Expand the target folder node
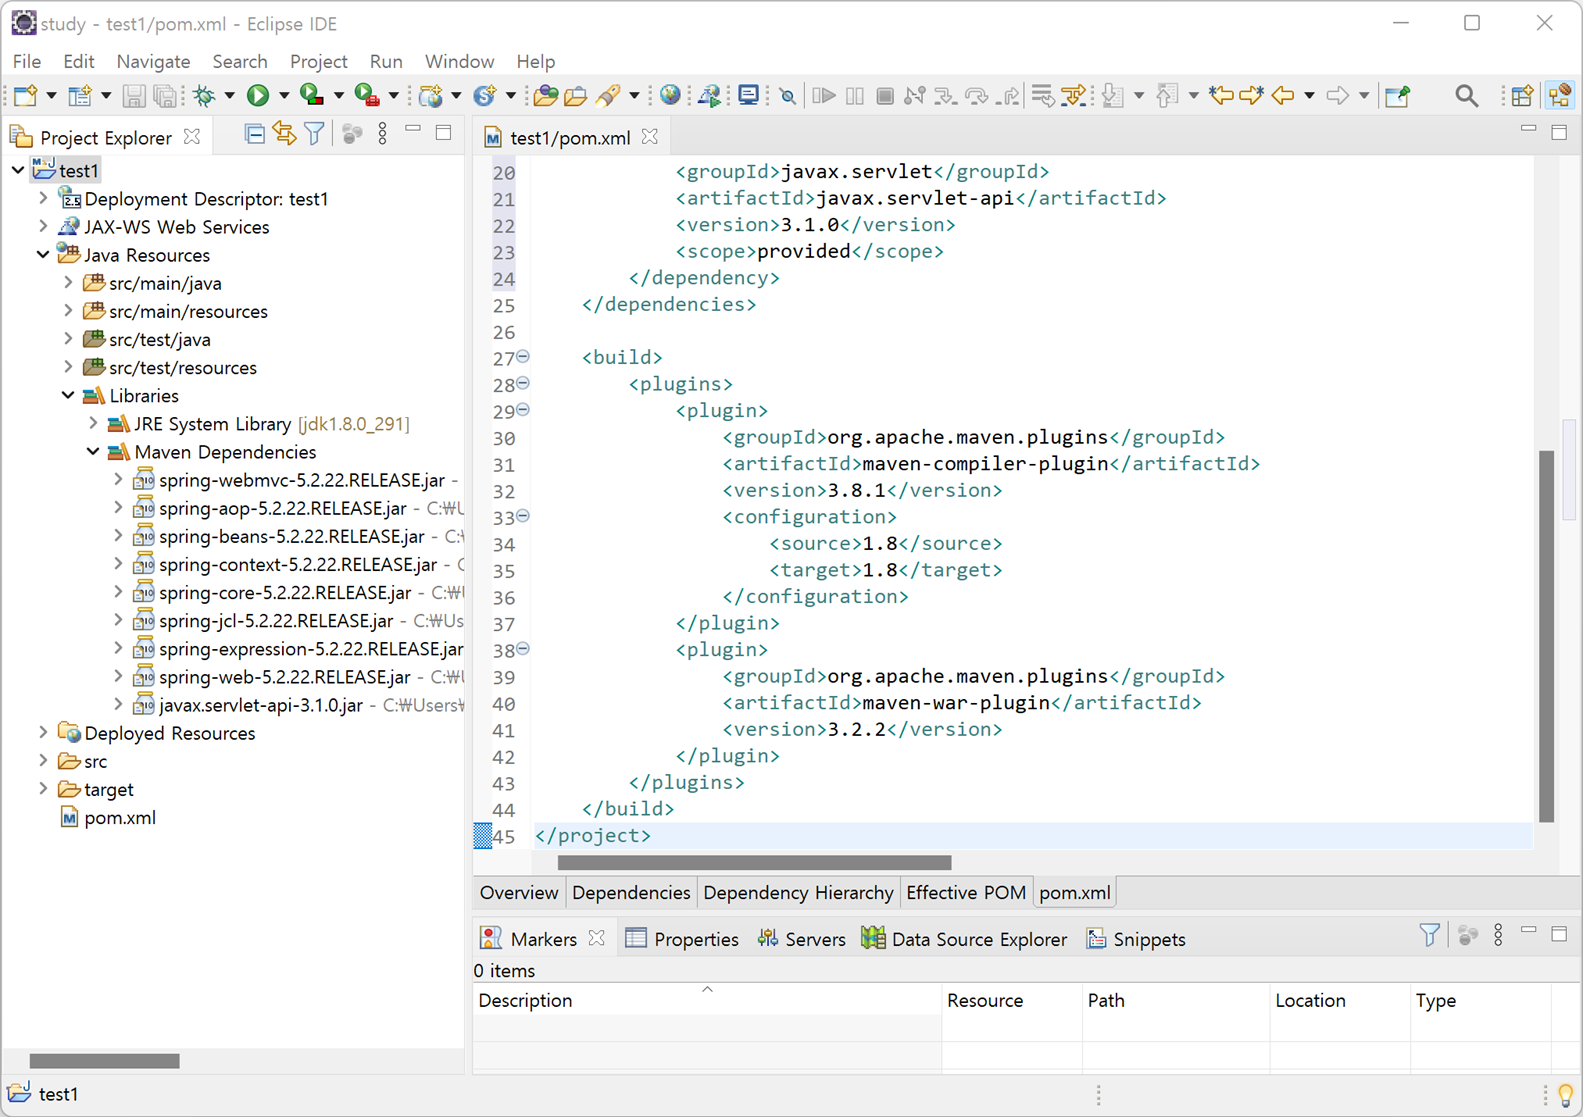Image resolution: width=1583 pixels, height=1117 pixels. coord(43,789)
